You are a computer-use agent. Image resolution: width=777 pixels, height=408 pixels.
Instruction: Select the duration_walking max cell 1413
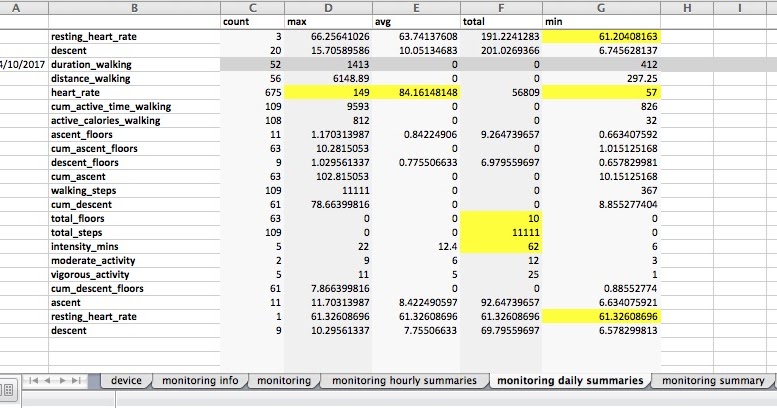[x=328, y=64]
